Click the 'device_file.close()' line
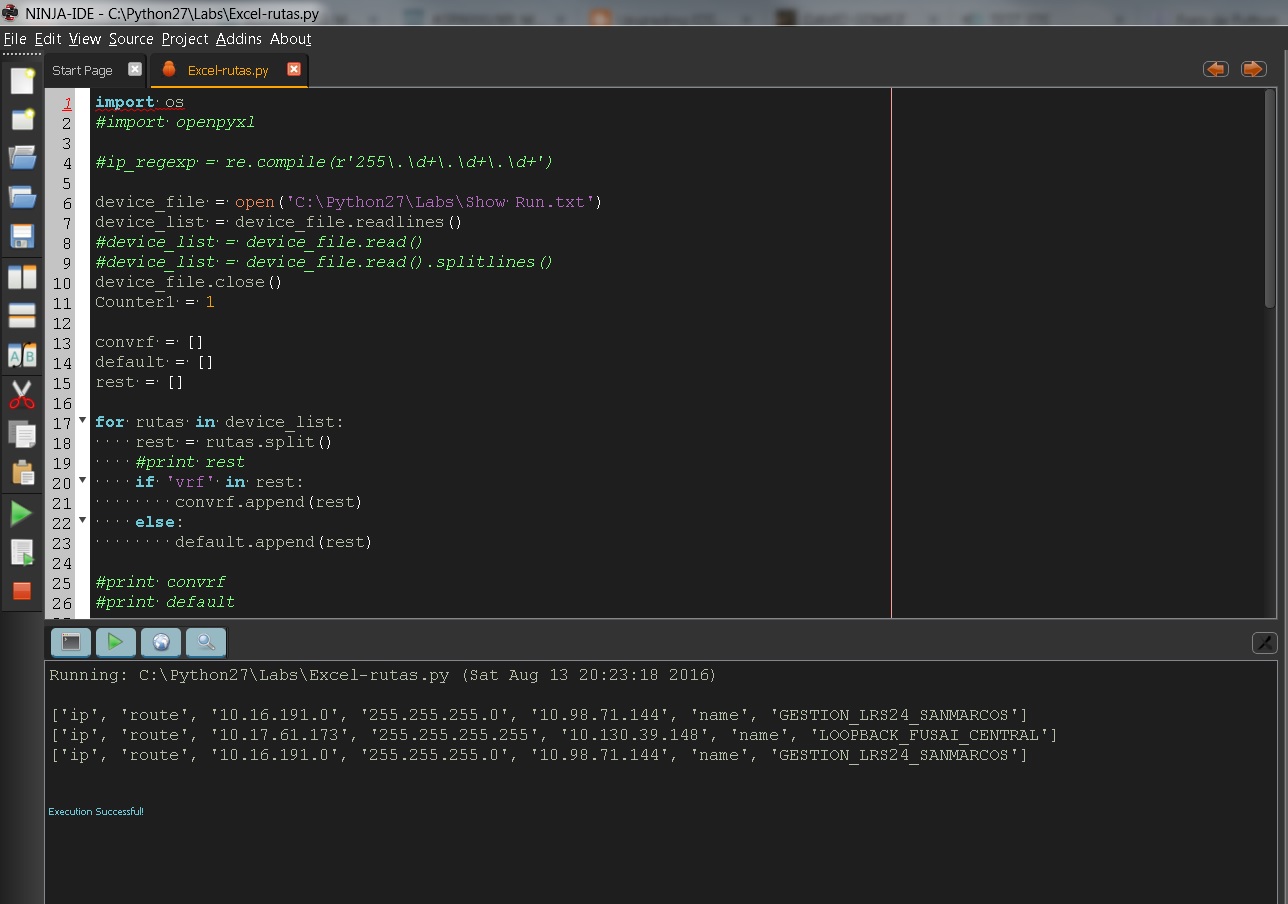Screen dimensions: 1288x904 (189, 282)
